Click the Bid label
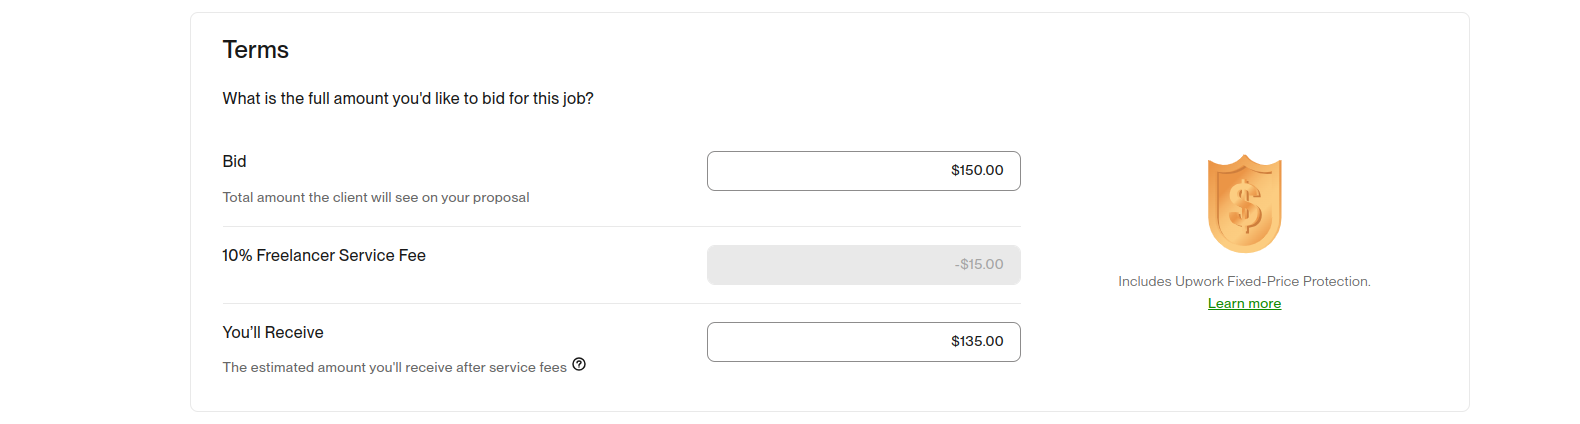 [x=234, y=162]
